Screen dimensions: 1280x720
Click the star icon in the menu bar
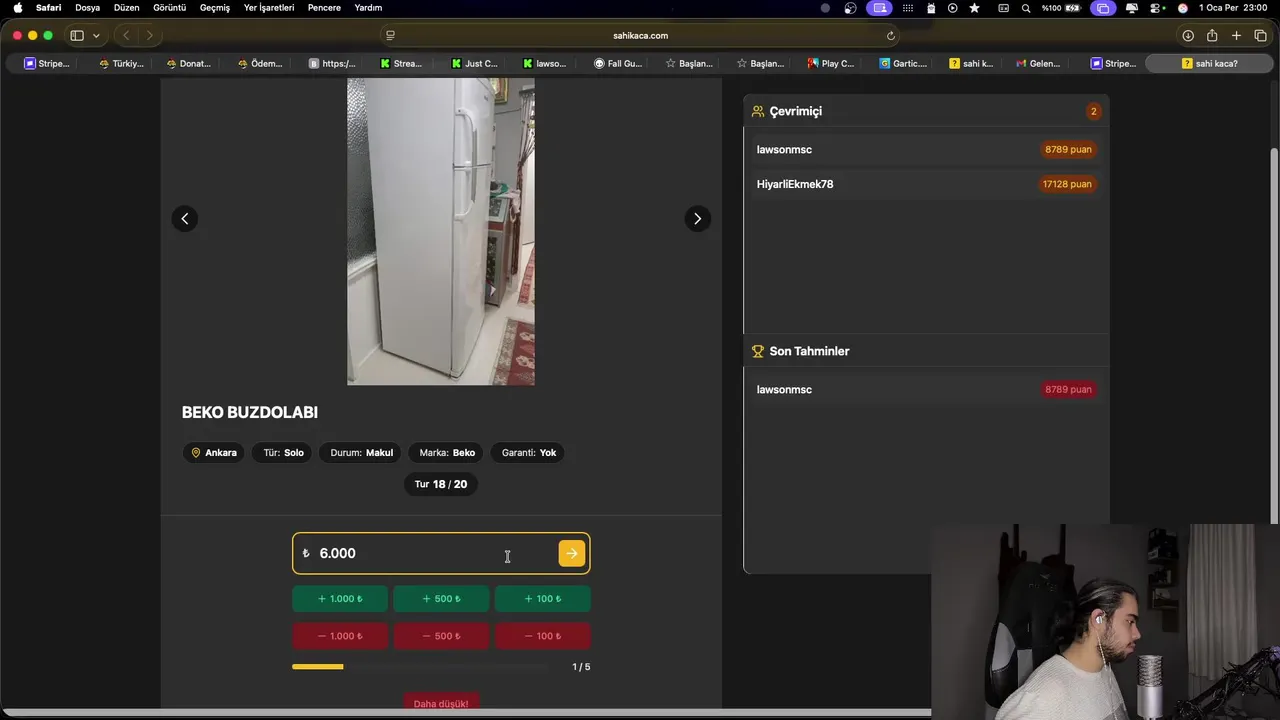(974, 7)
